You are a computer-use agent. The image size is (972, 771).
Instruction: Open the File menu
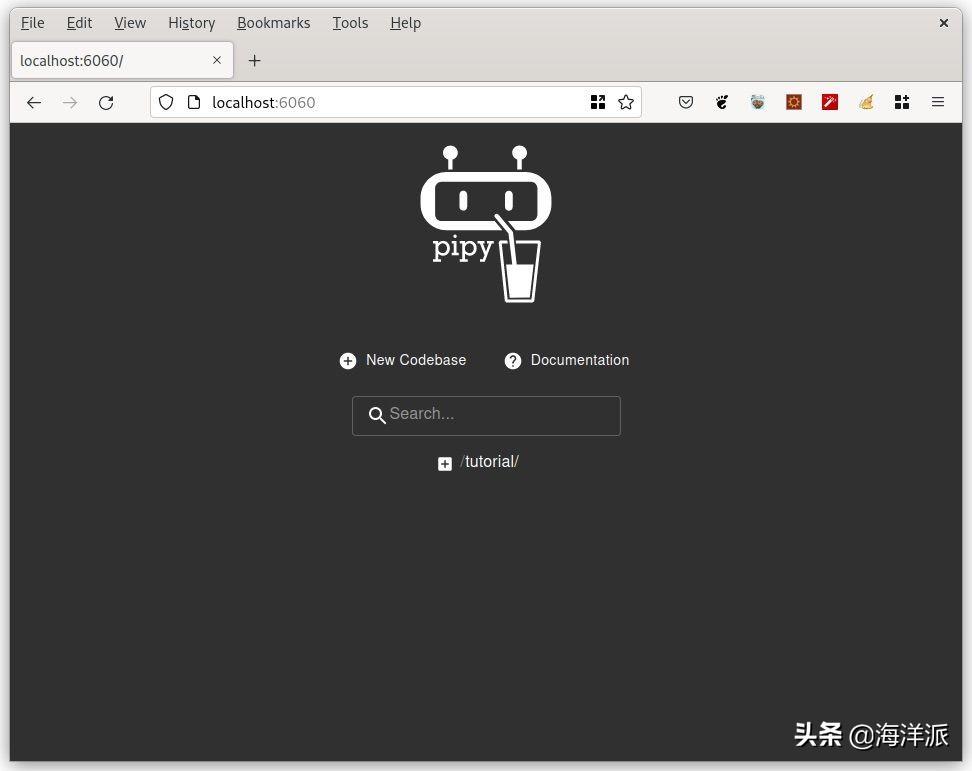32,23
